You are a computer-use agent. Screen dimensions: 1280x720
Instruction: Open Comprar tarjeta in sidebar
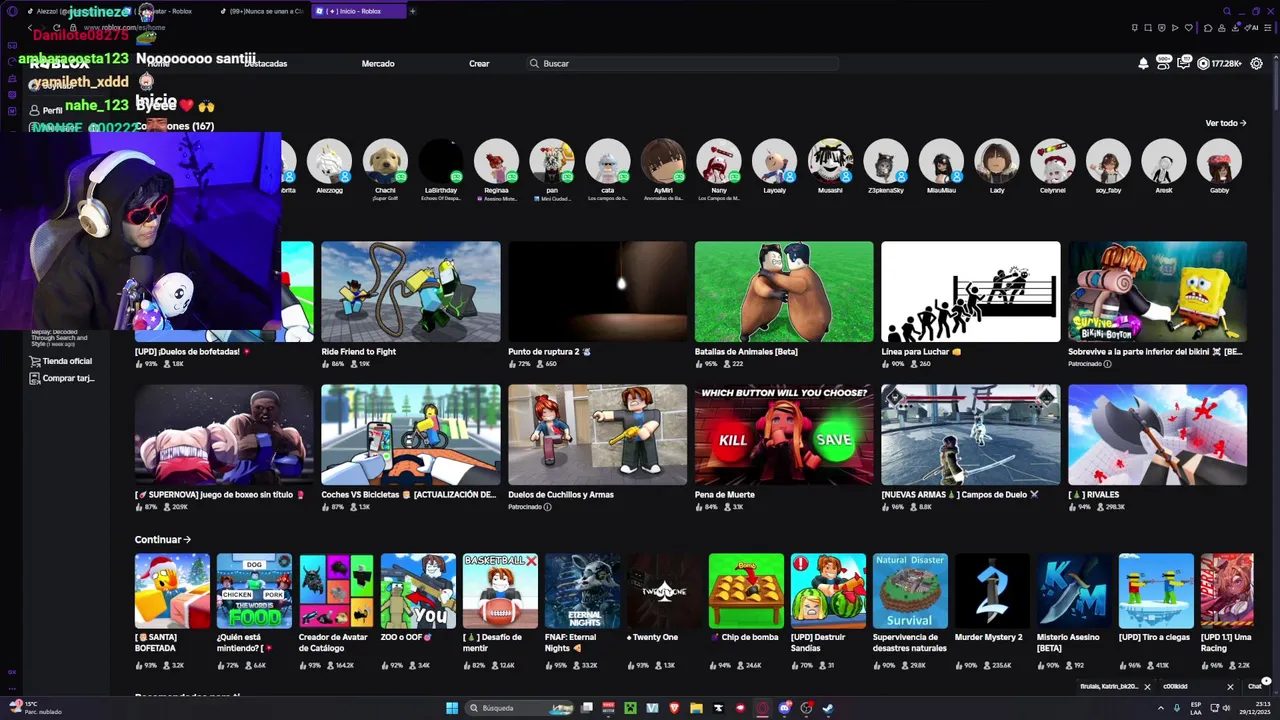pos(61,378)
